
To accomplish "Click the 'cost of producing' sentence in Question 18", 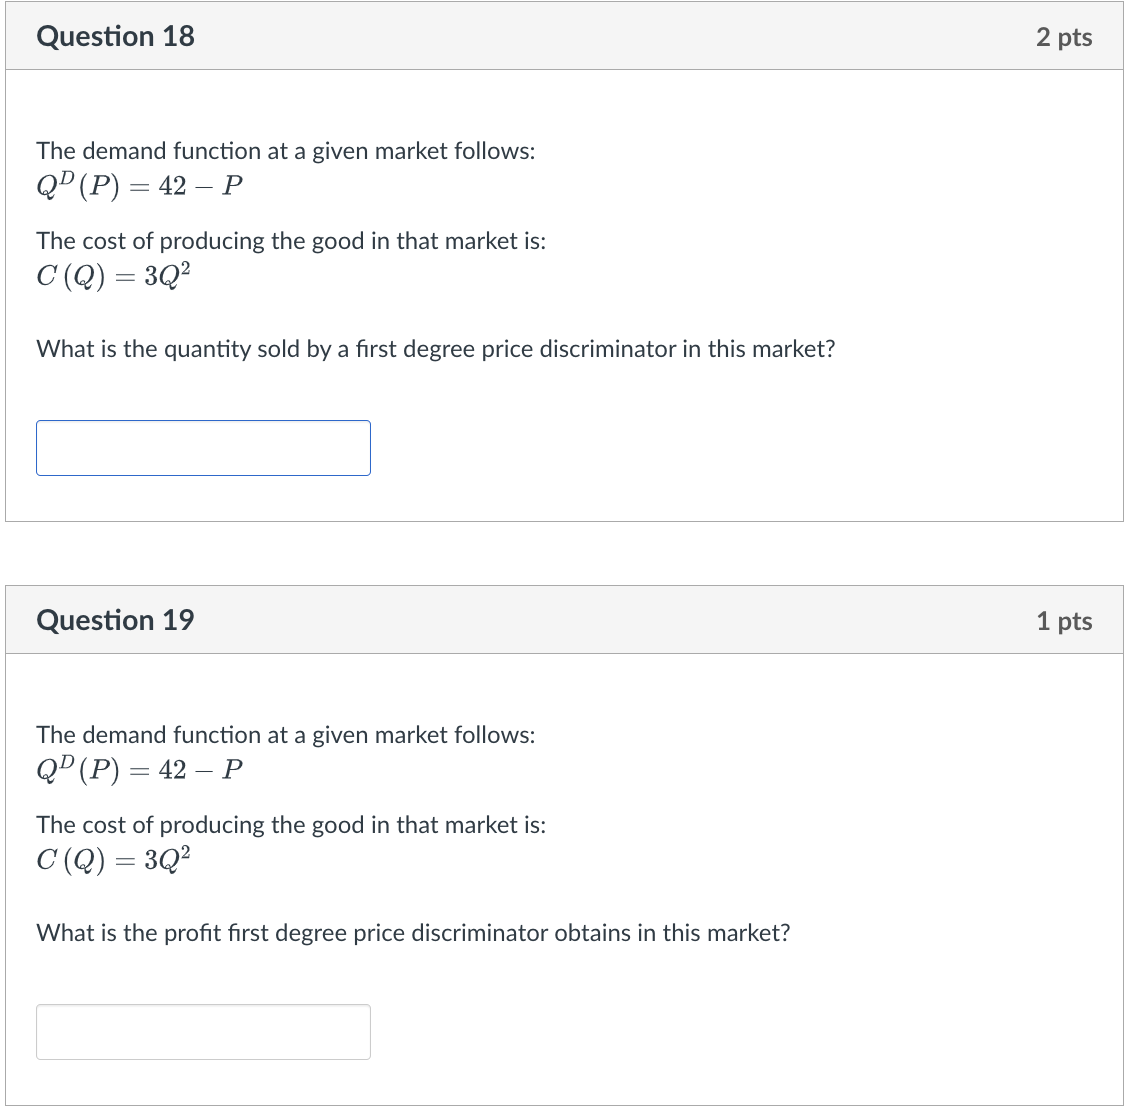I will [x=291, y=241].
